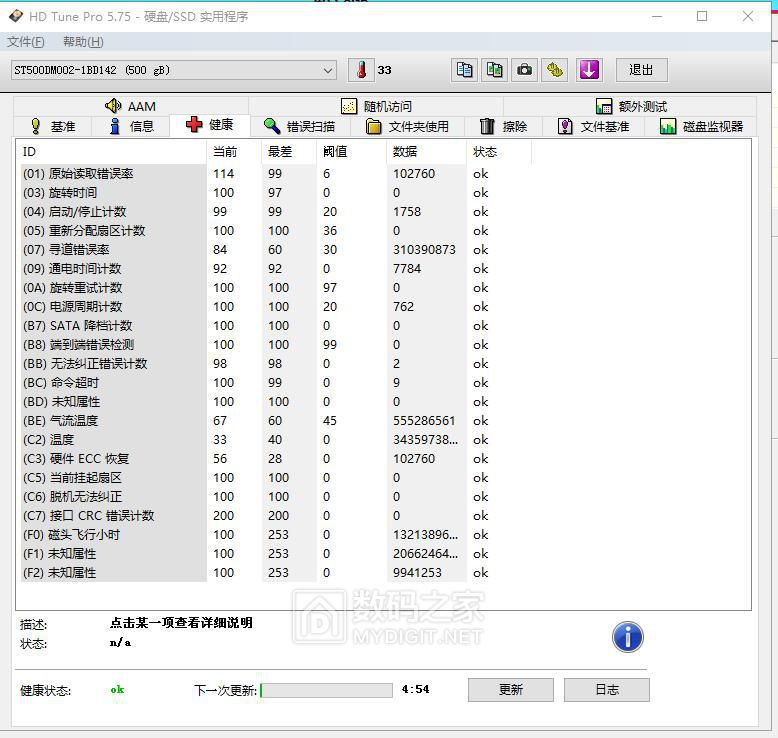Click the 更新 button

(511, 690)
